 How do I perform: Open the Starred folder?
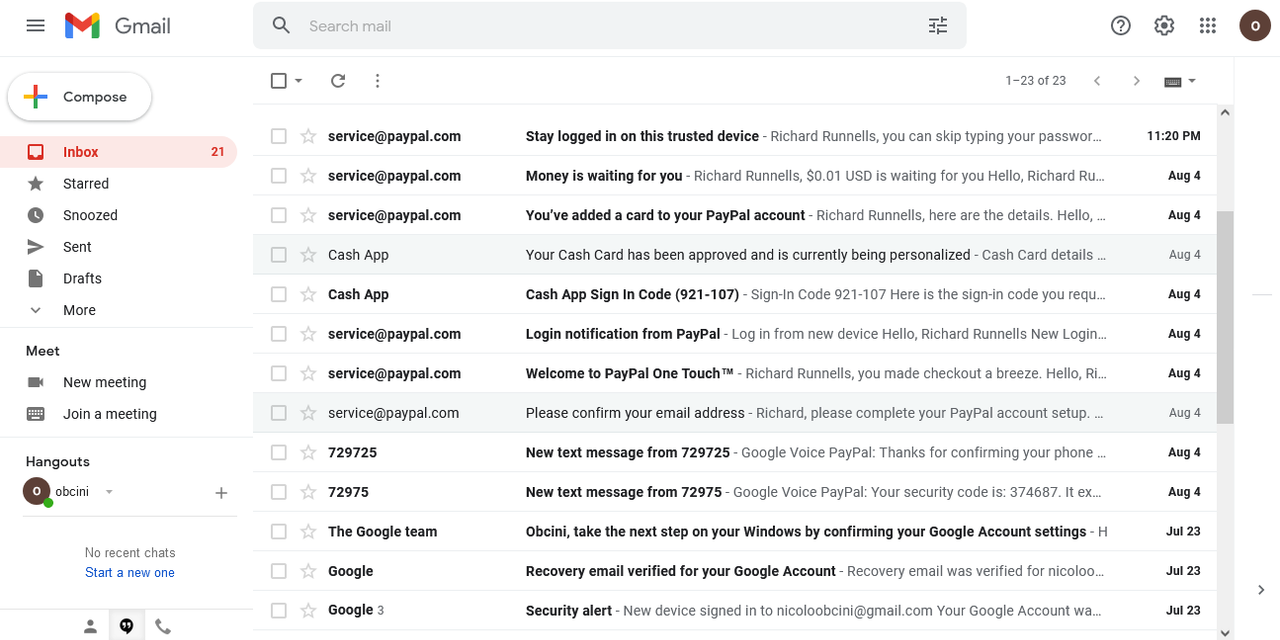[118, 184]
